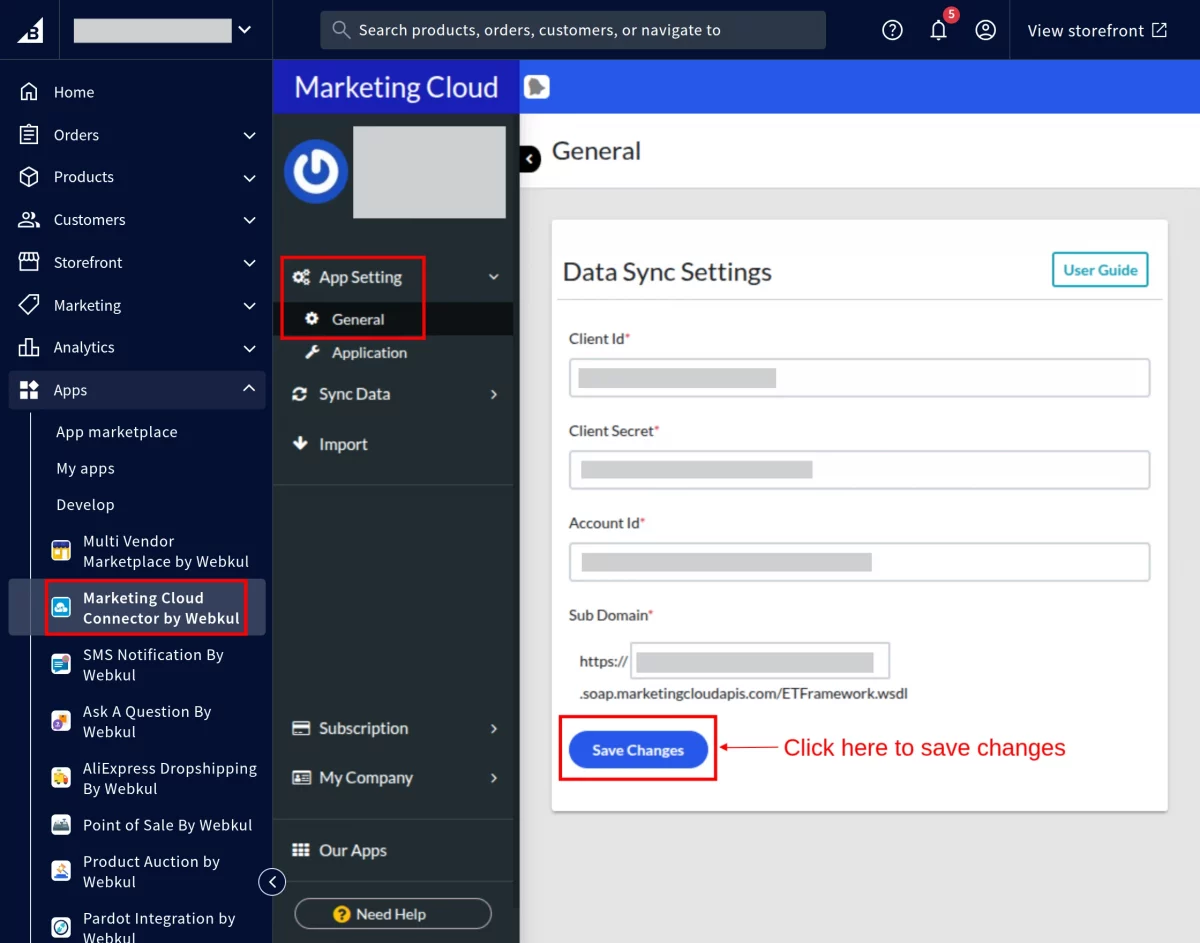Open the user account profile icon
Screen dimensions: 1200x943
point(985,30)
